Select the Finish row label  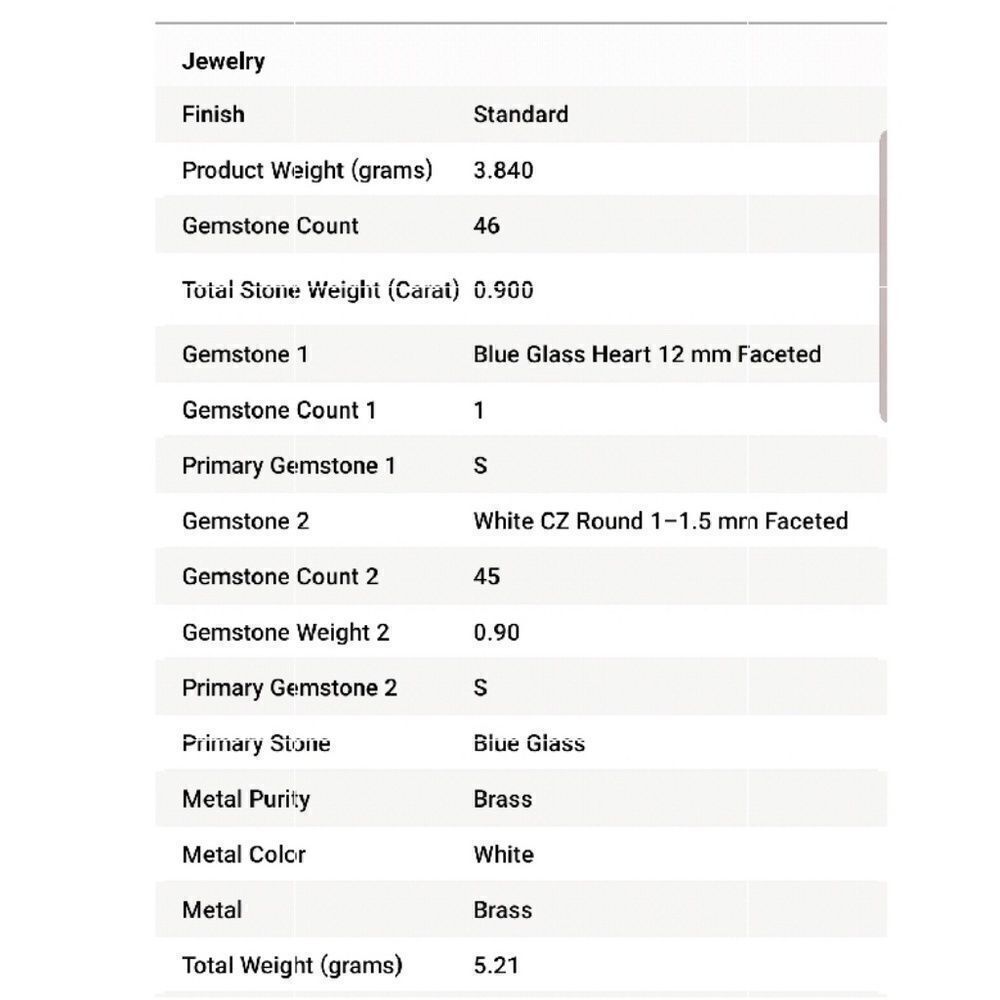click(213, 114)
